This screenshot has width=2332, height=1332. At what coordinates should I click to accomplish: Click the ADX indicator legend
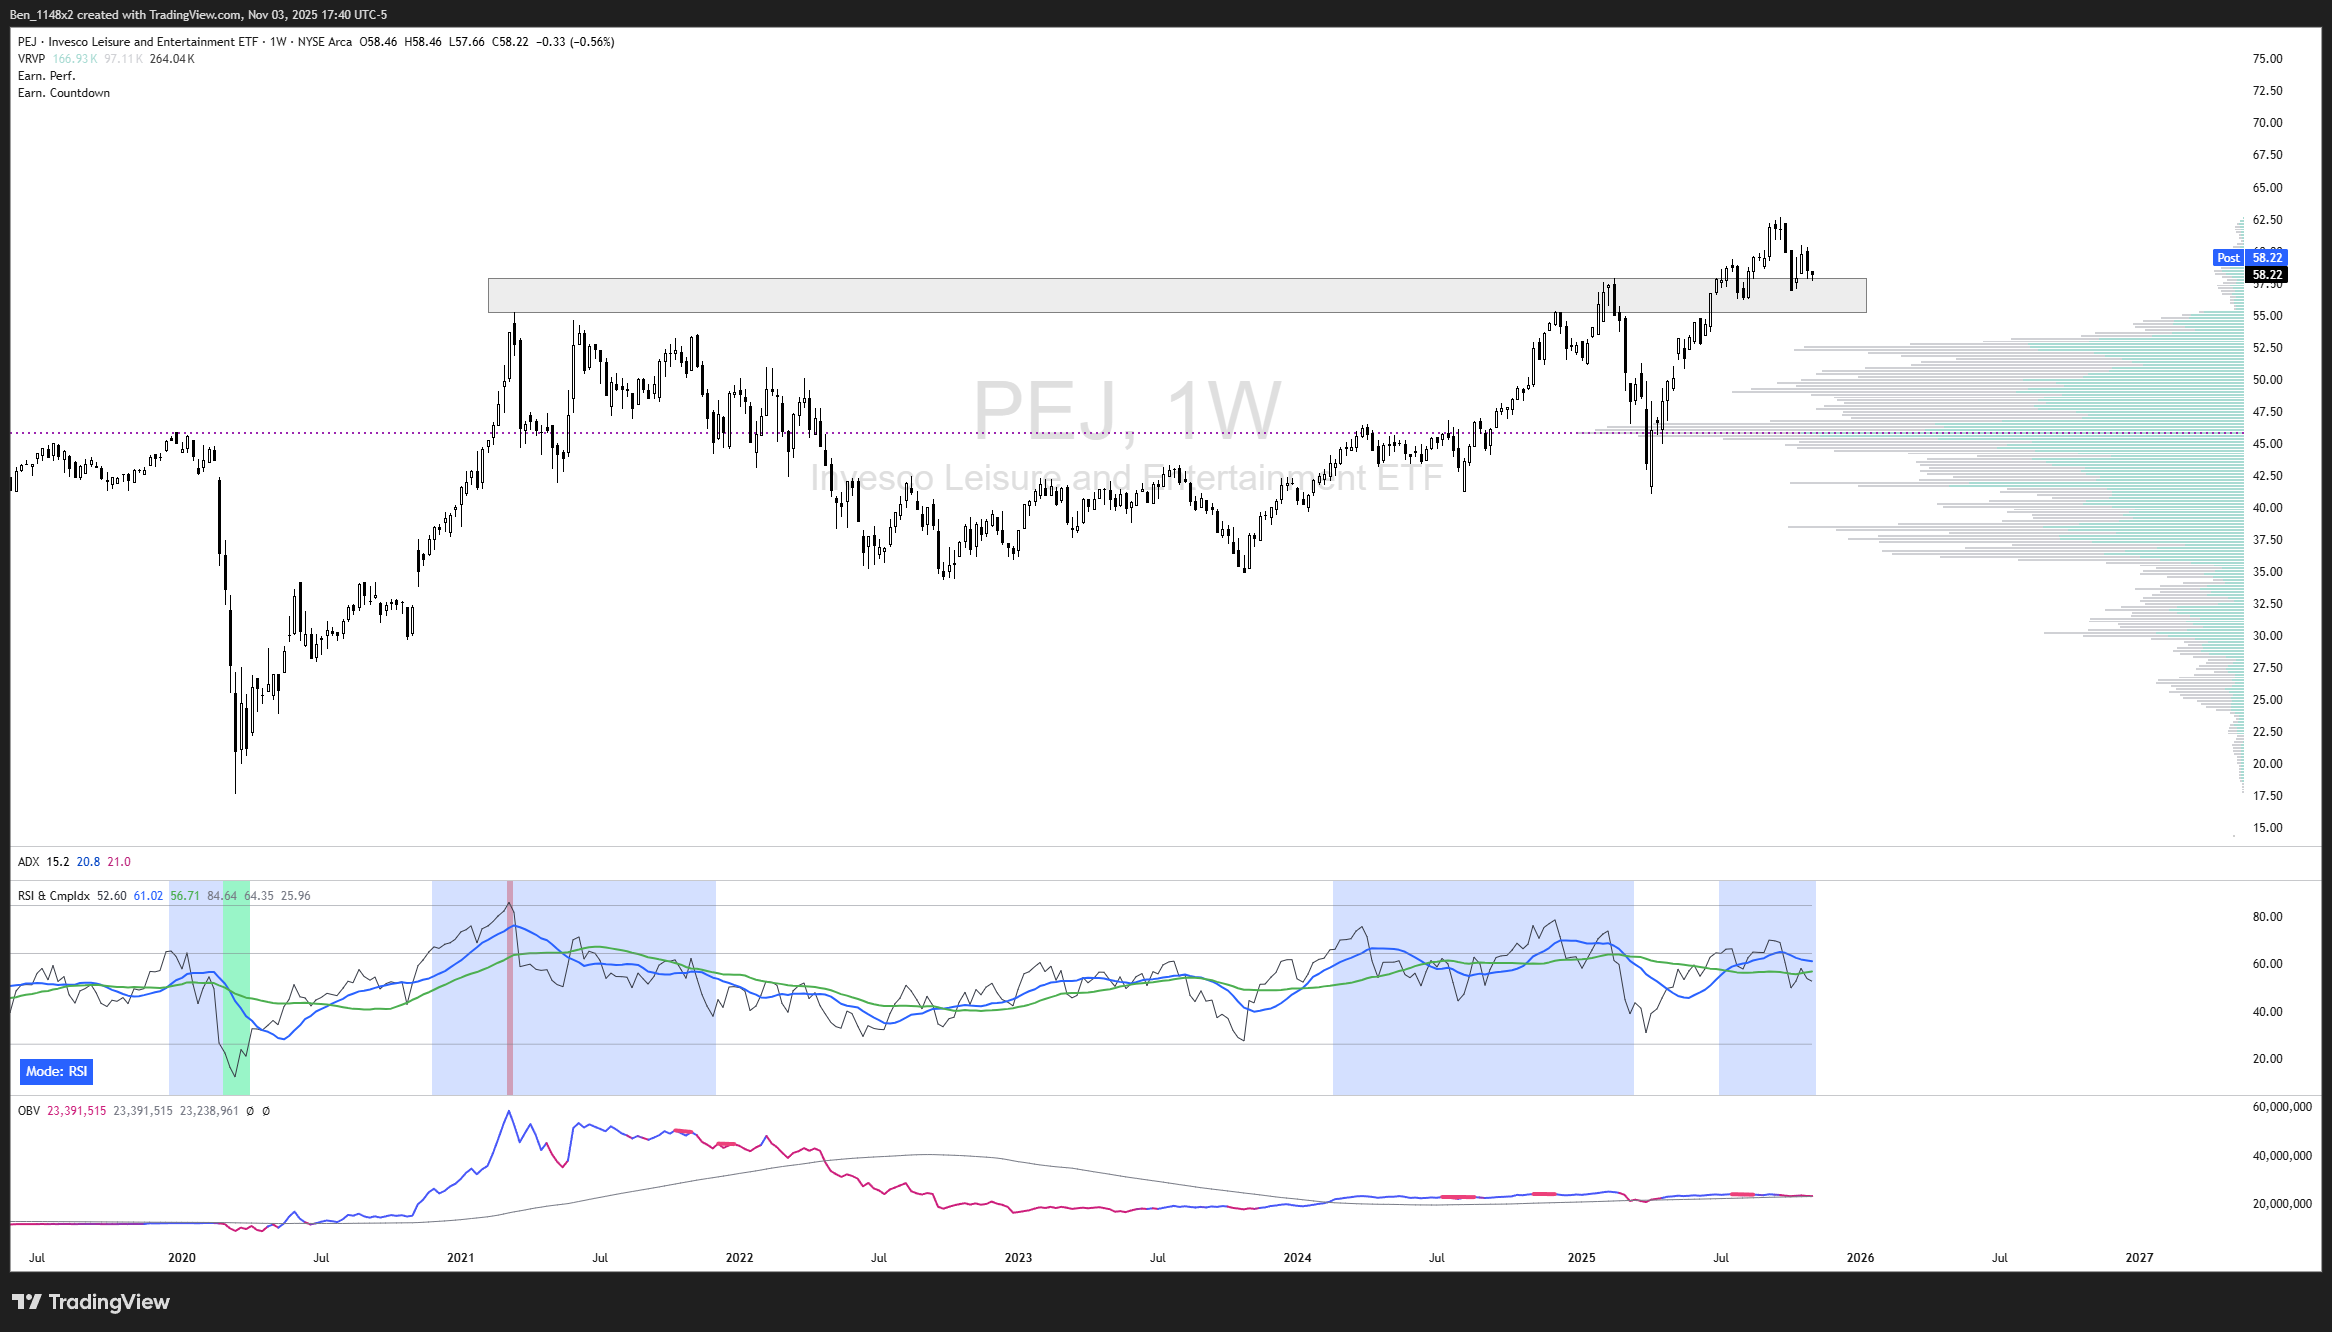pyautogui.click(x=28, y=862)
